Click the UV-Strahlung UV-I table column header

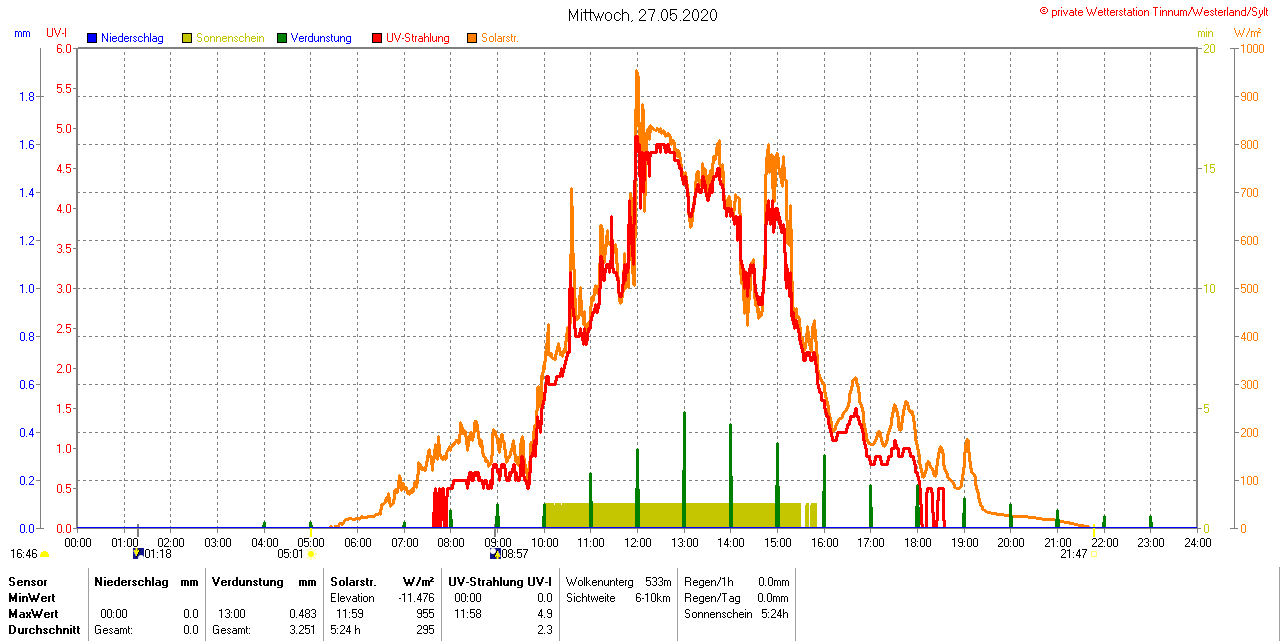coord(500,581)
